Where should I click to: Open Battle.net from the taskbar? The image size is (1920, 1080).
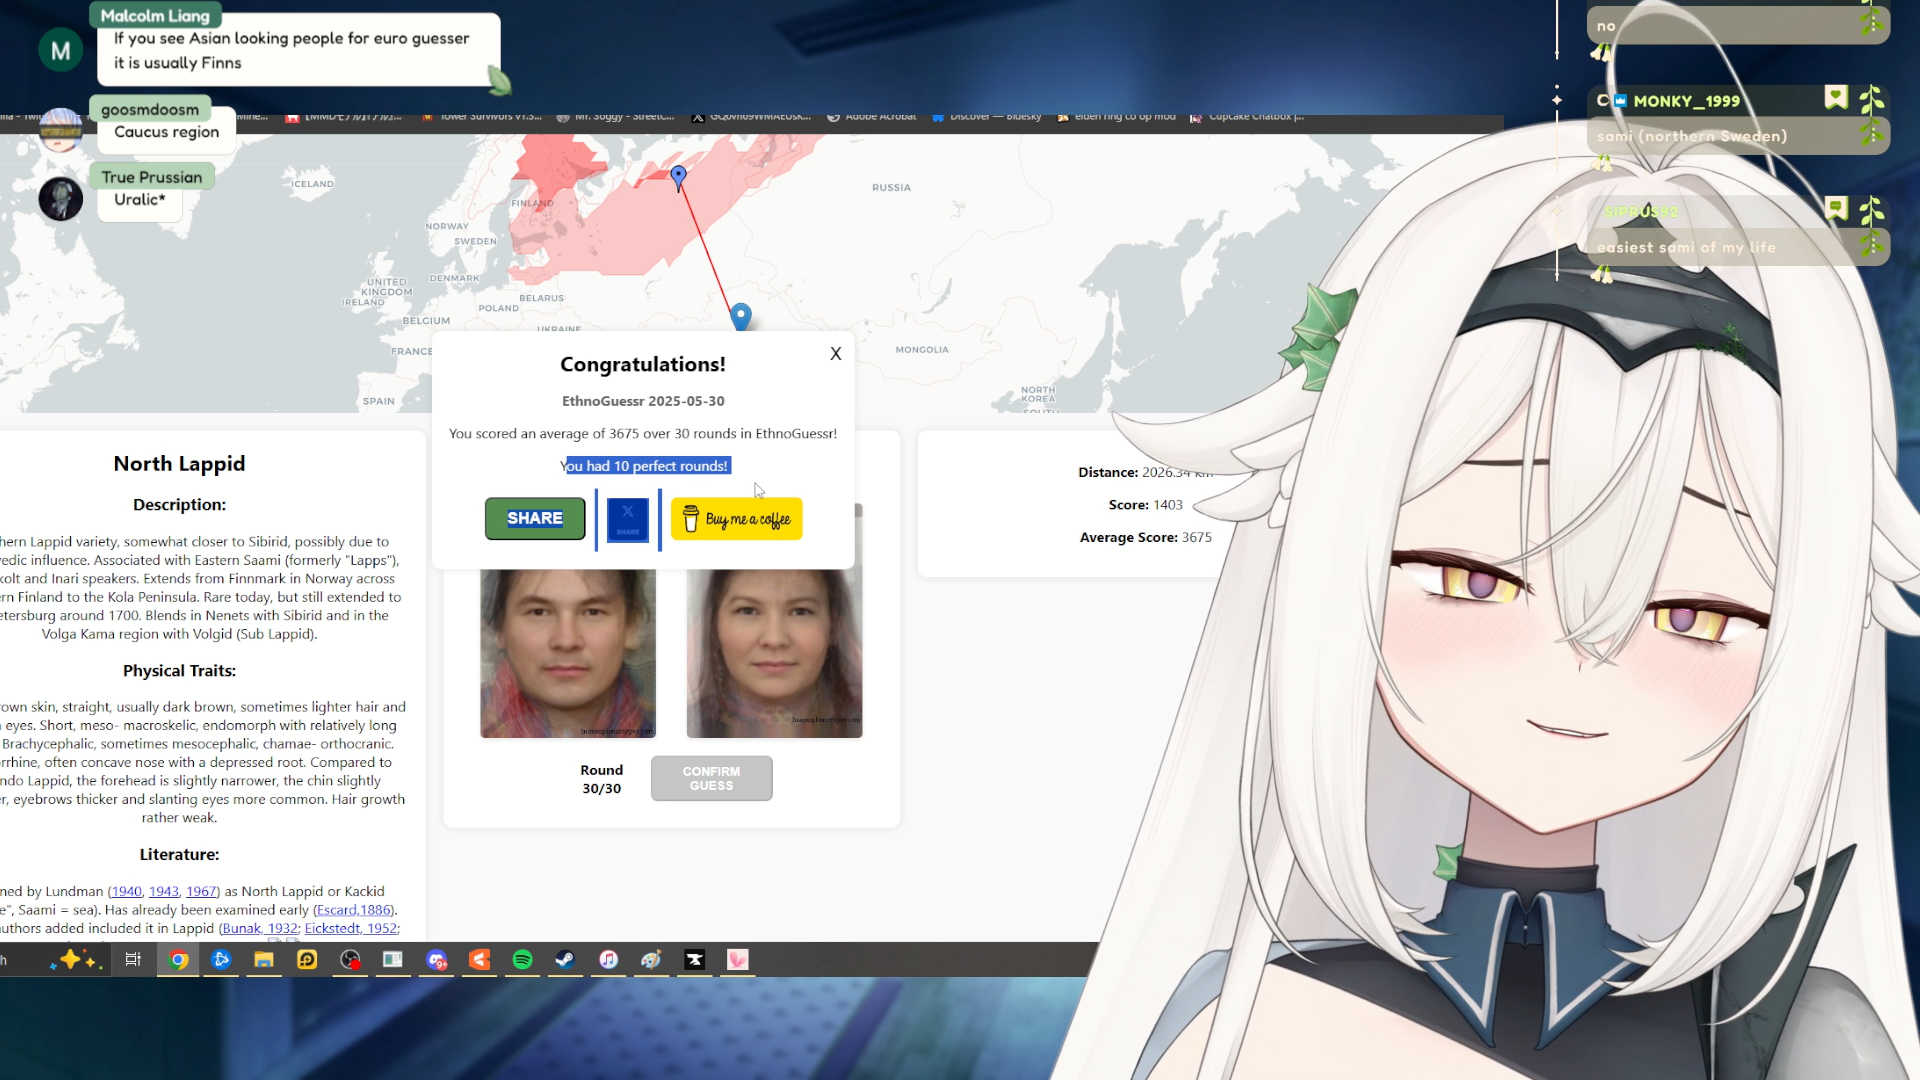[221, 960]
